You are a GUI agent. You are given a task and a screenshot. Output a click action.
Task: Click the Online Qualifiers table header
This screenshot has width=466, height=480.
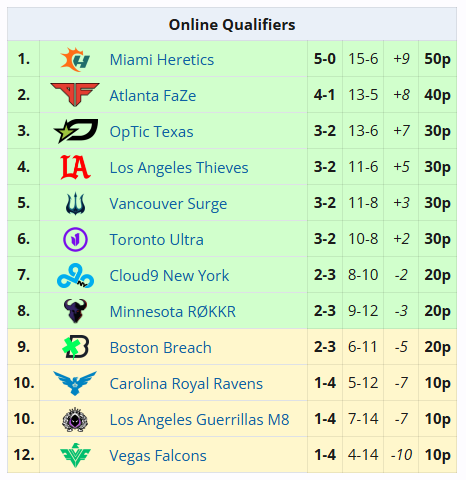(232, 24)
